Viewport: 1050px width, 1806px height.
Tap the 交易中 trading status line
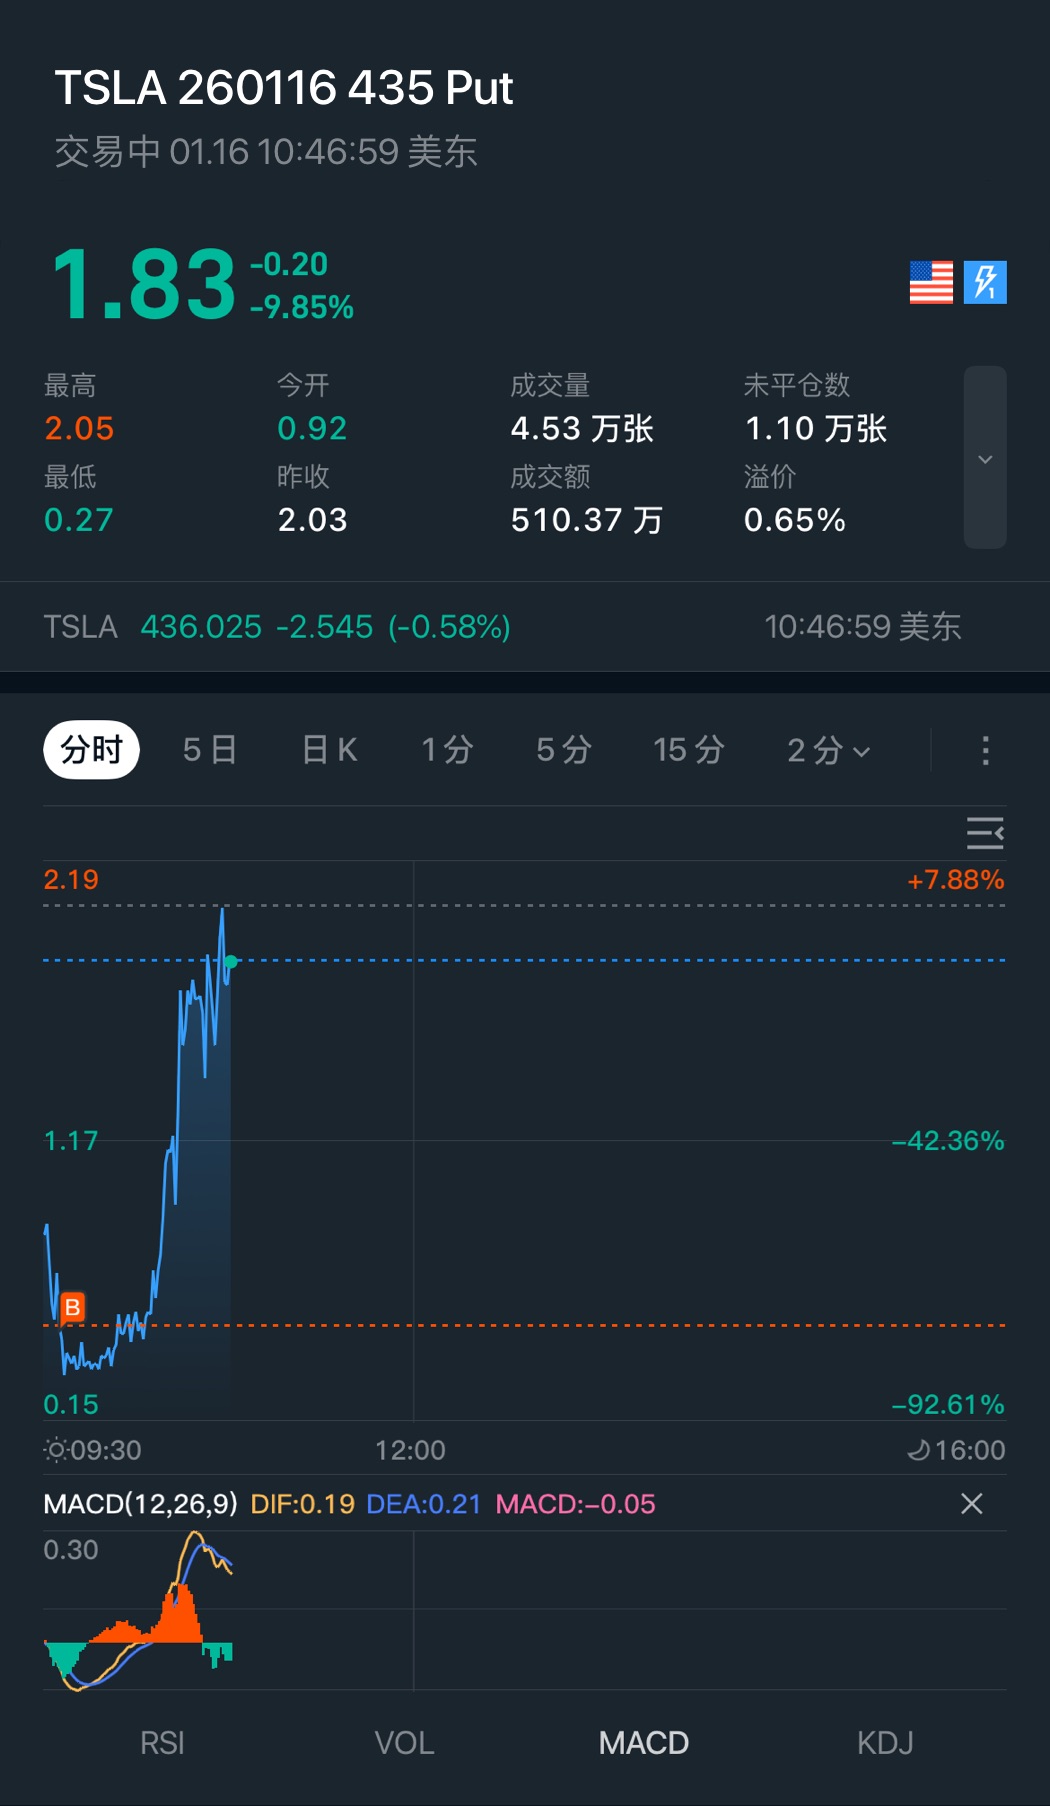point(266,151)
